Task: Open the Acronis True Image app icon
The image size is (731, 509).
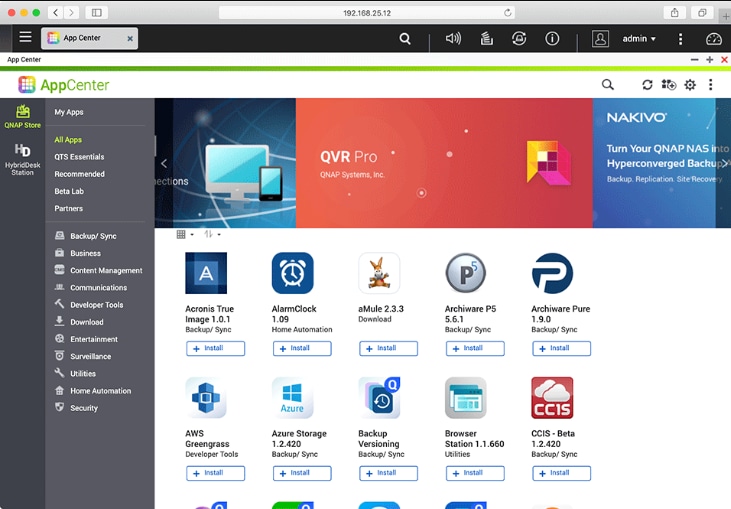Action: [206, 273]
